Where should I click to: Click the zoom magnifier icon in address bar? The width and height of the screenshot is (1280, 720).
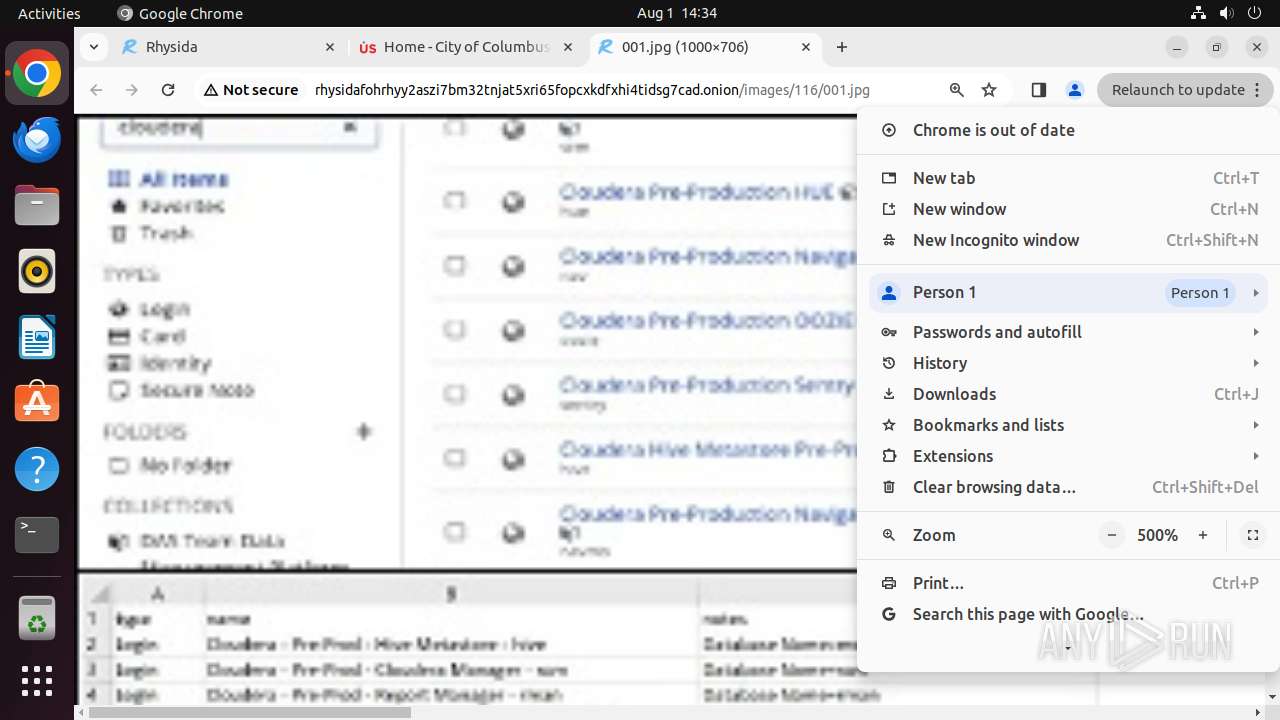957,90
